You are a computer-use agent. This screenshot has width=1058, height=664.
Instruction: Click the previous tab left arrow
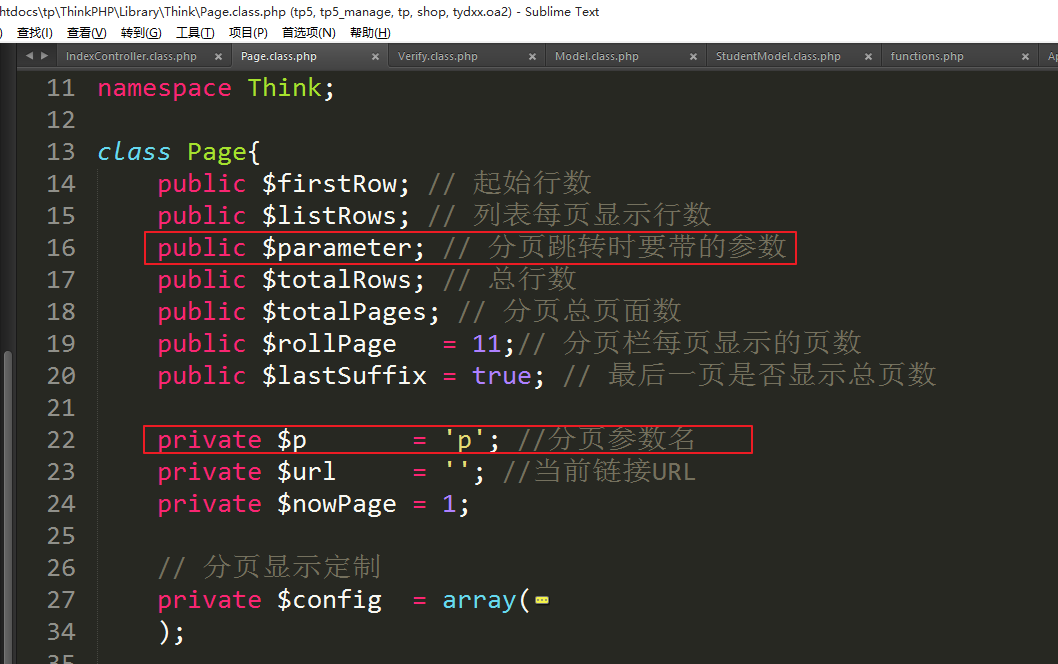coord(29,56)
